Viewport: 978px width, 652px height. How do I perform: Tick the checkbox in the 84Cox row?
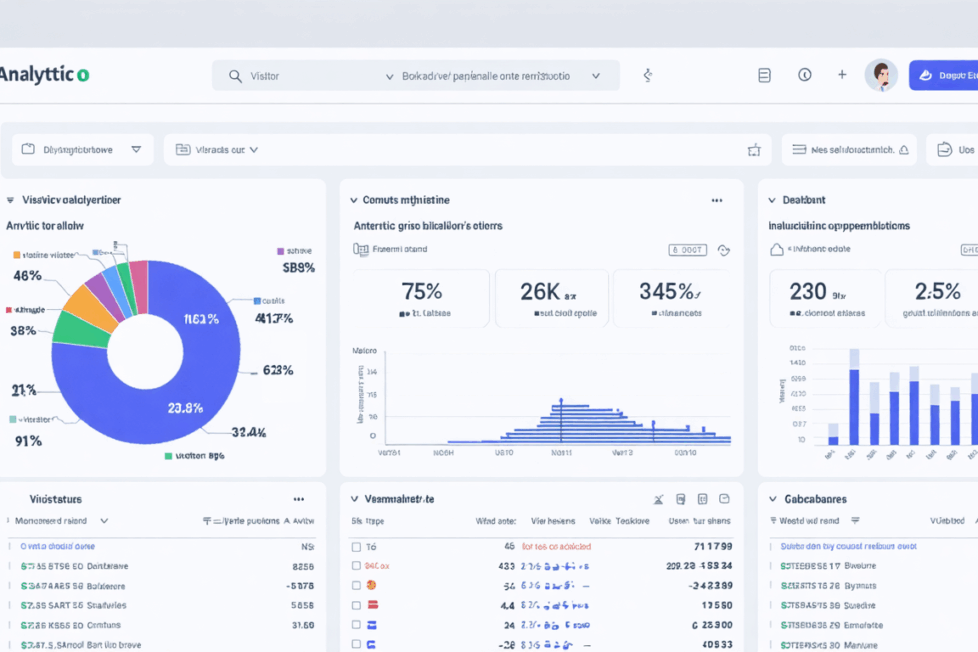pyautogui.click(x=356, y=566)
